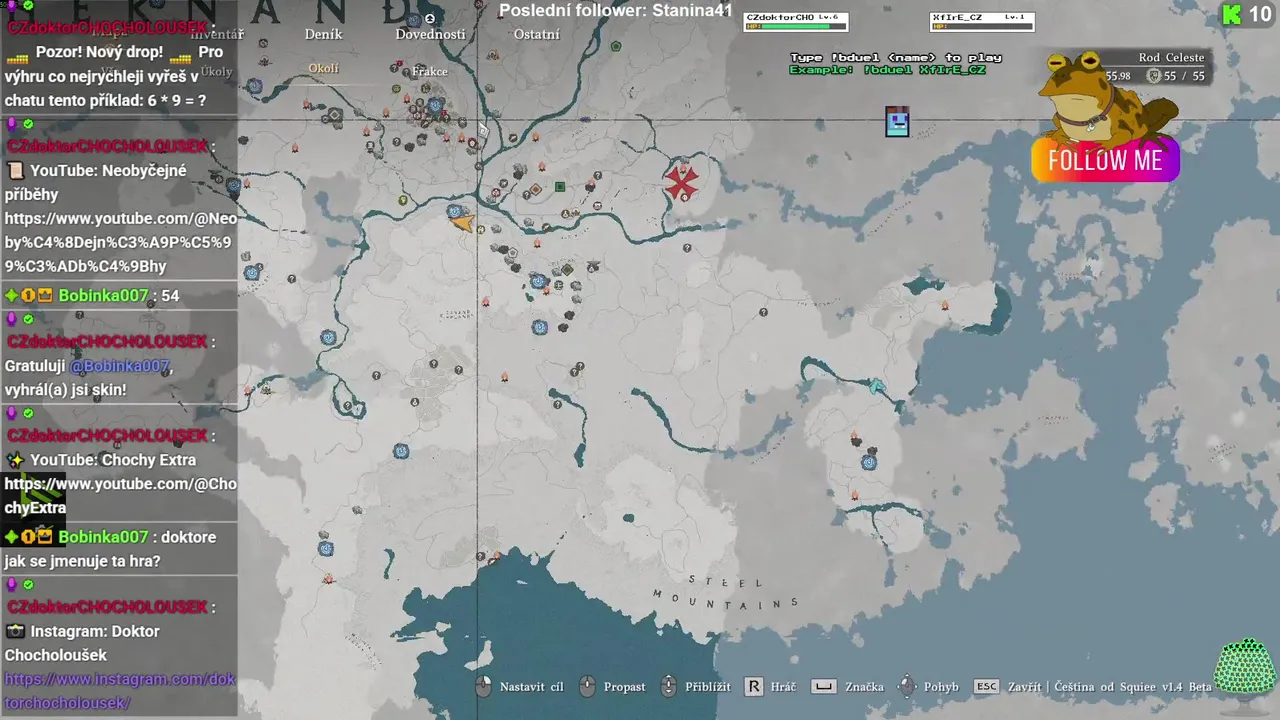The height and width of the screenshot is (720, 1280).
Task: Click the Nastavit cíl hint label
Action: [532, 687]
